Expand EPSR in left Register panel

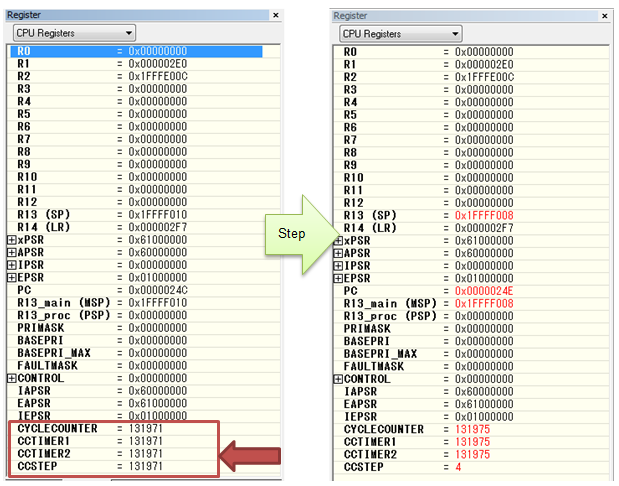tap(12, 278)
